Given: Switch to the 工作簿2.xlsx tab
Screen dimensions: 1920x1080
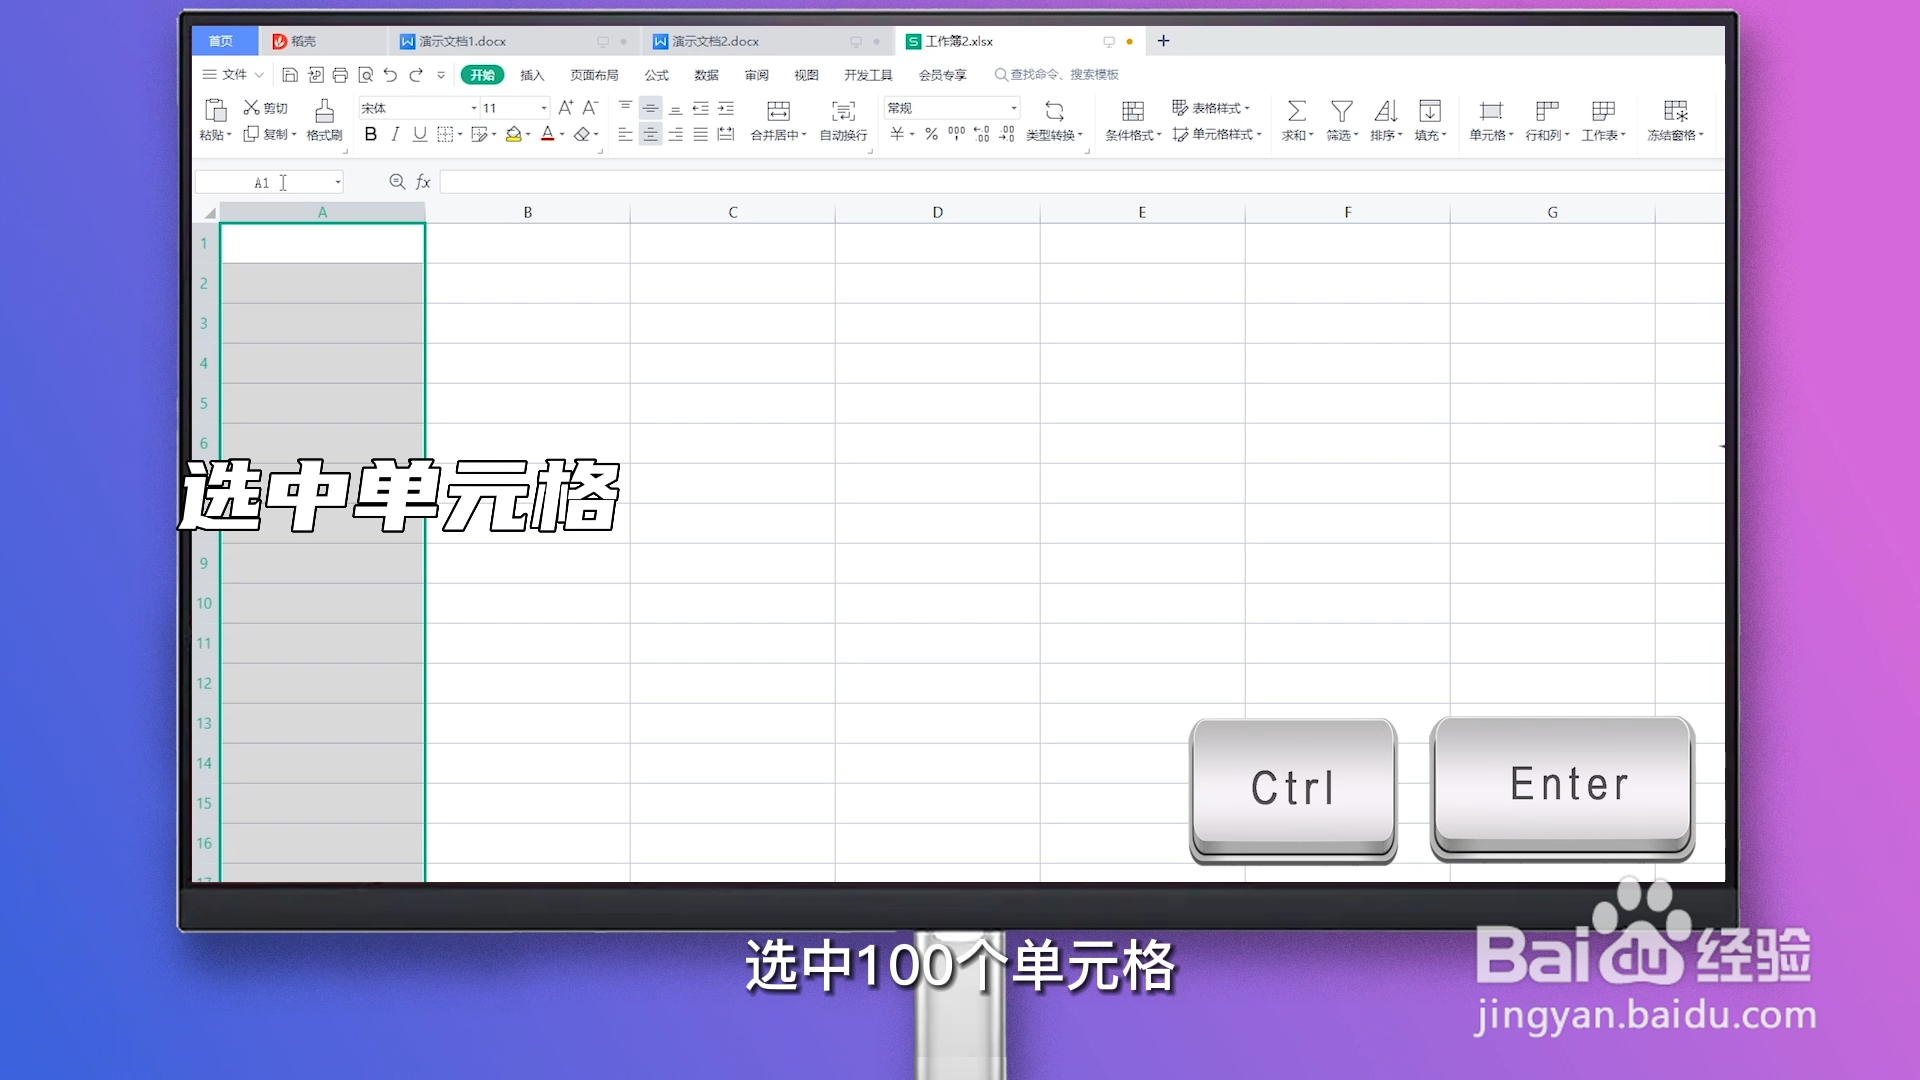Looking at the screenshot, I should (958, 41).
